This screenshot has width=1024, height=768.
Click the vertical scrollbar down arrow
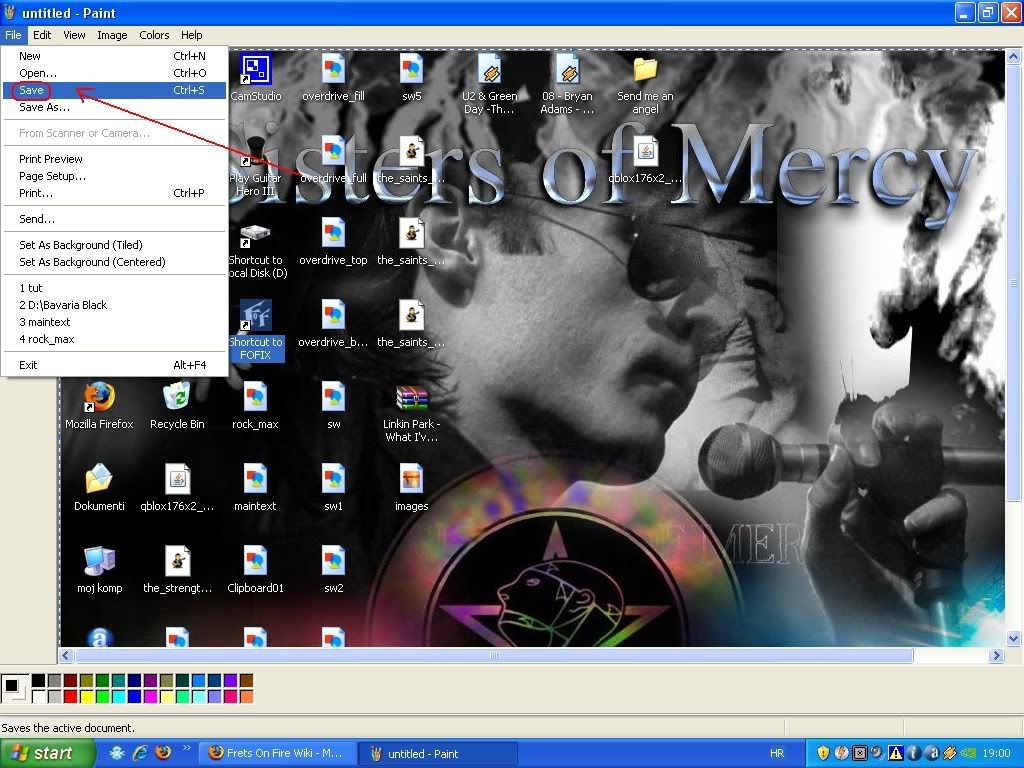(1014, 638)
